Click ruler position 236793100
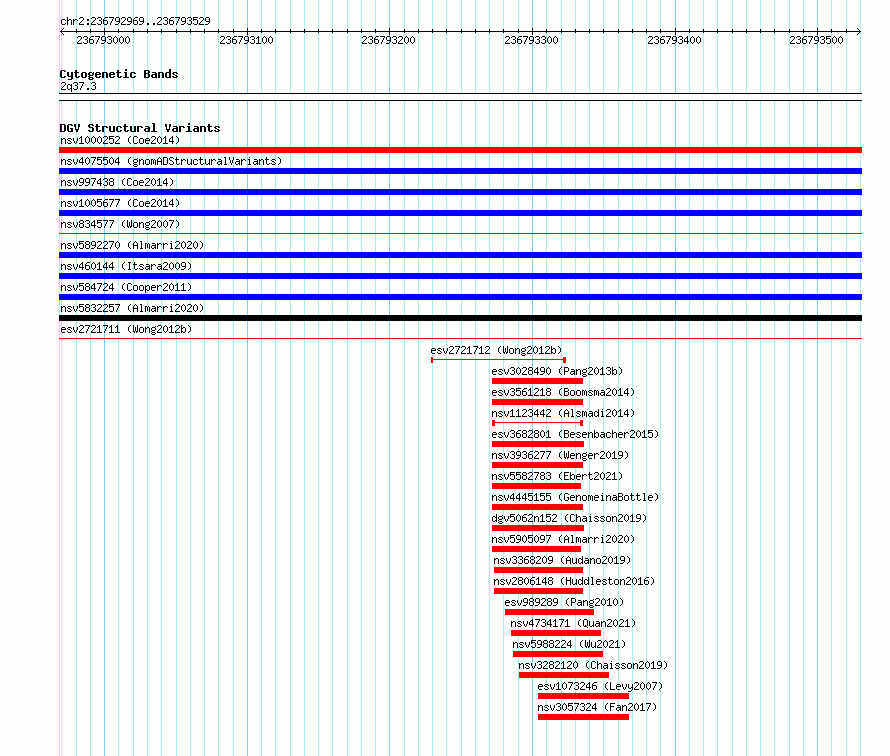 pos(246,40)
